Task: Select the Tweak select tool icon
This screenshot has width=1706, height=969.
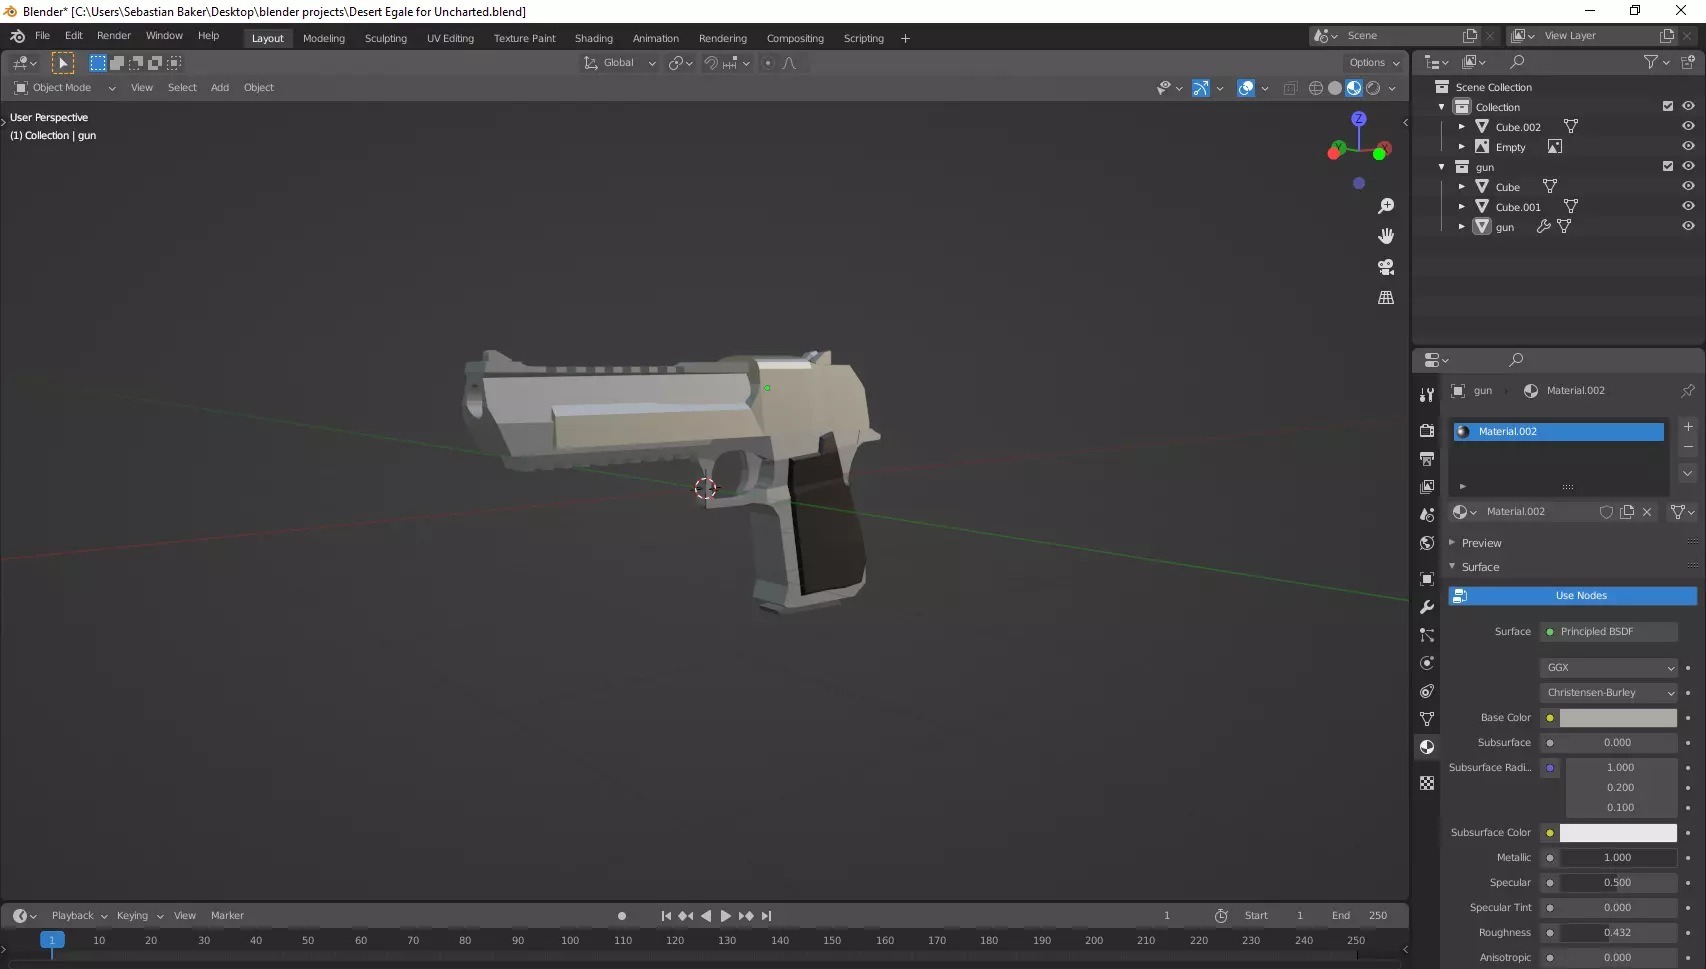Action: pyautogui.click(x=63, y=62)
